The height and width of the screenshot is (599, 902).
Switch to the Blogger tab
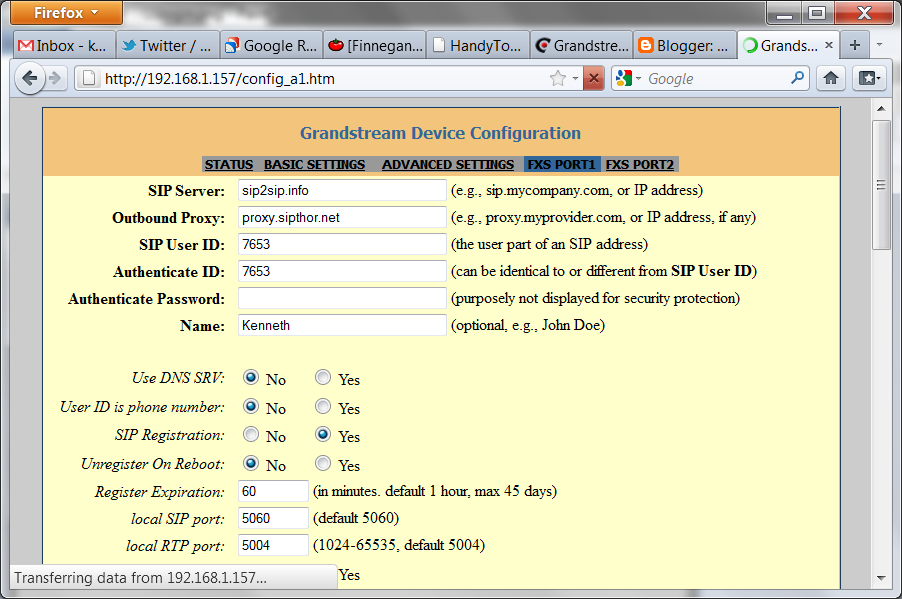685,45
